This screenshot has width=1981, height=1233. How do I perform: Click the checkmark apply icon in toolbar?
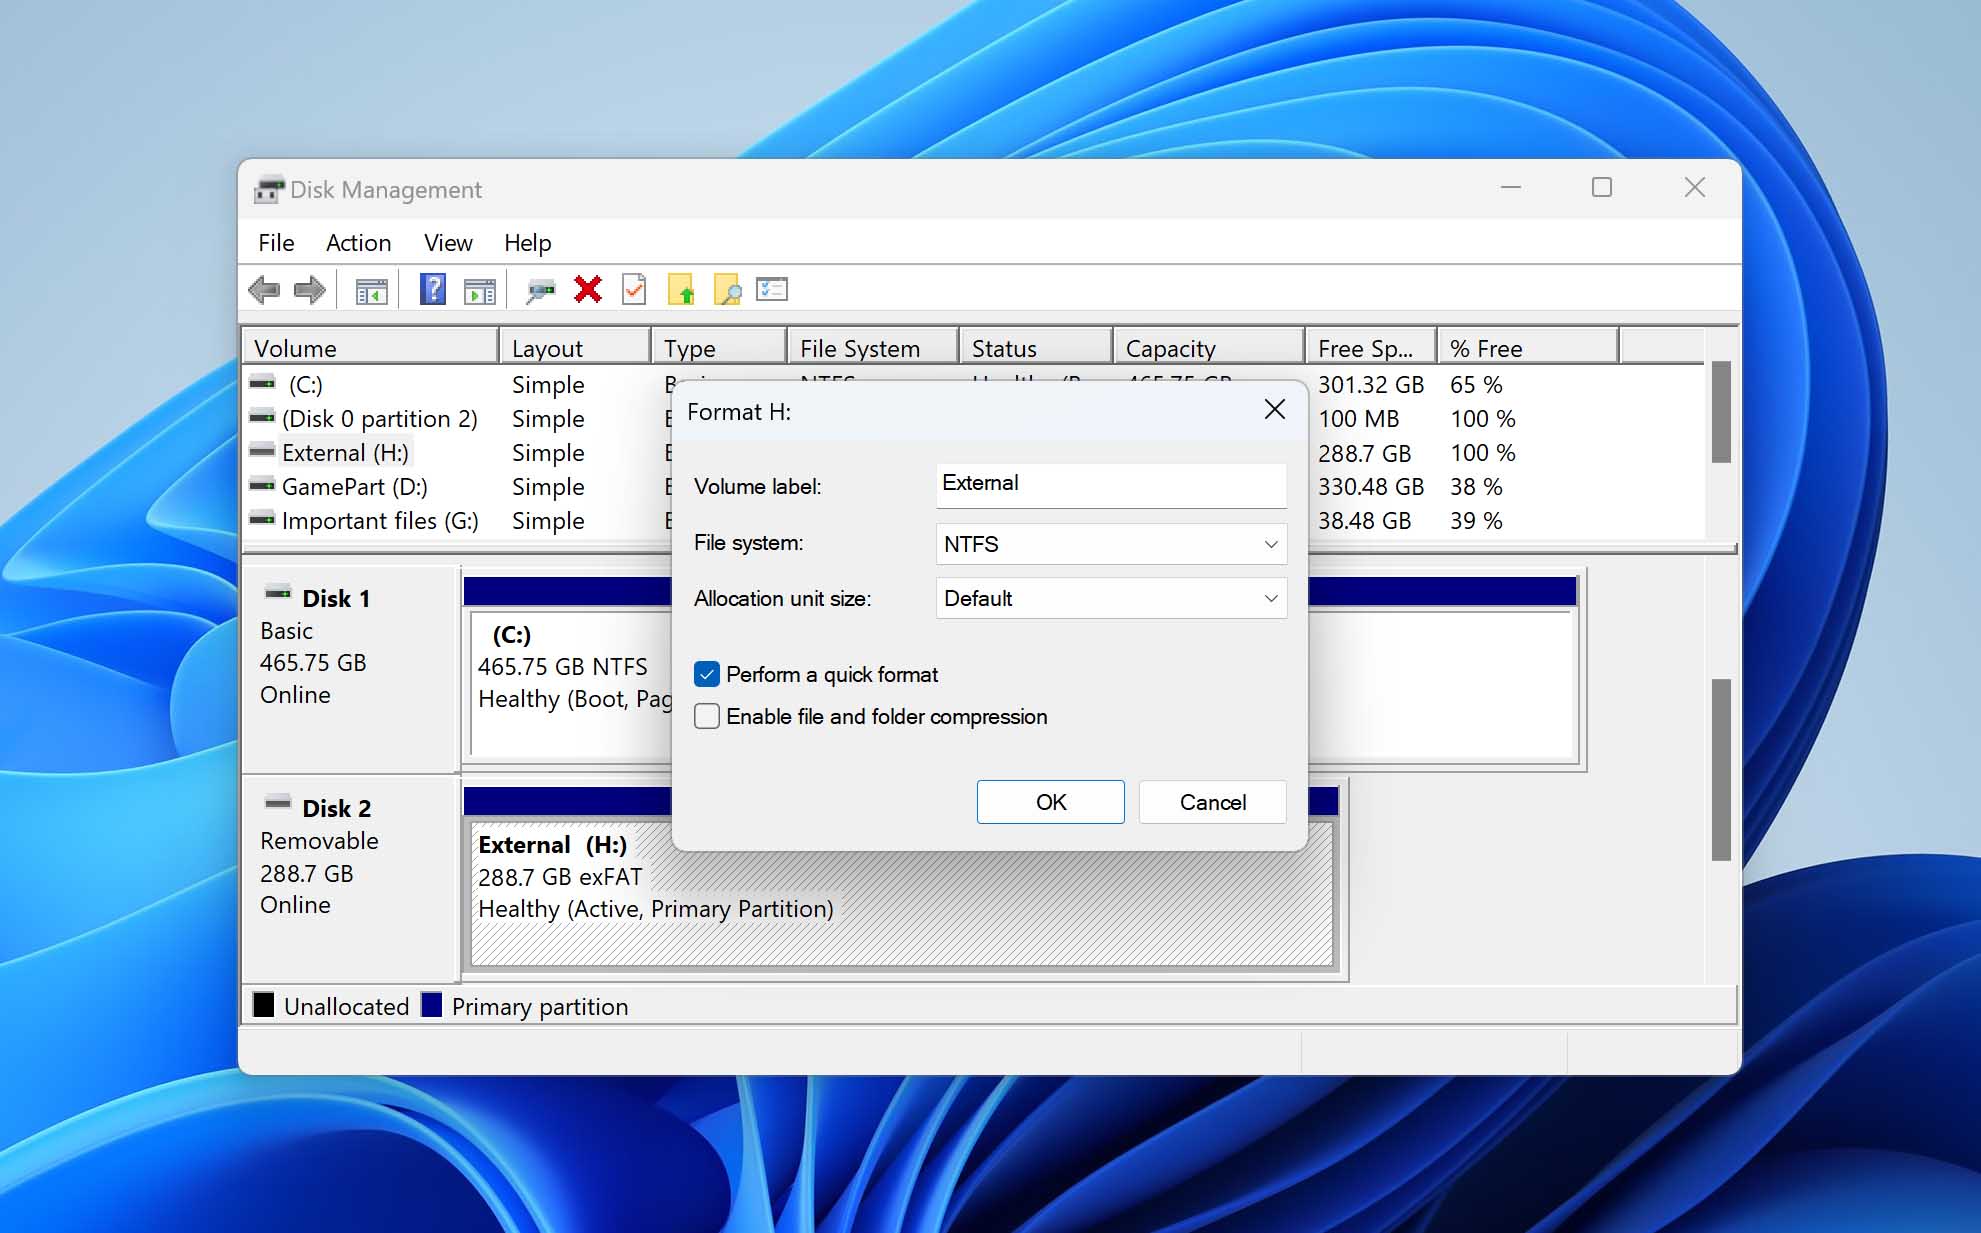point(635,290)
